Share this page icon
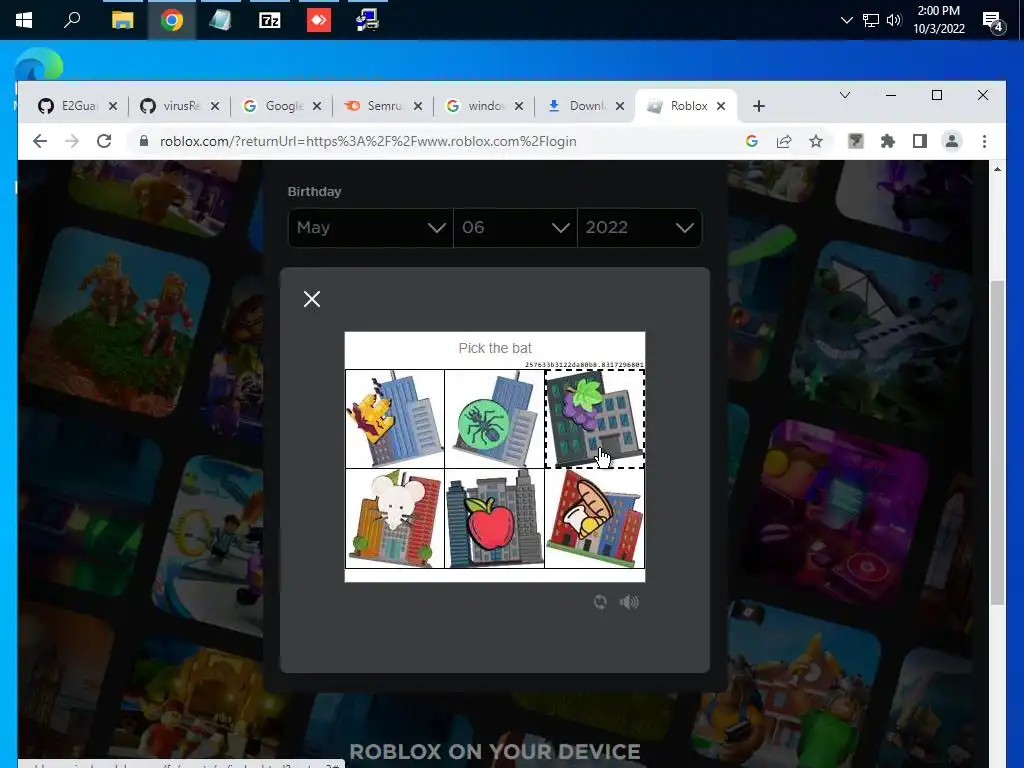Image resolution: width=1024 pixels, height=768 pixels. [784, 141]
